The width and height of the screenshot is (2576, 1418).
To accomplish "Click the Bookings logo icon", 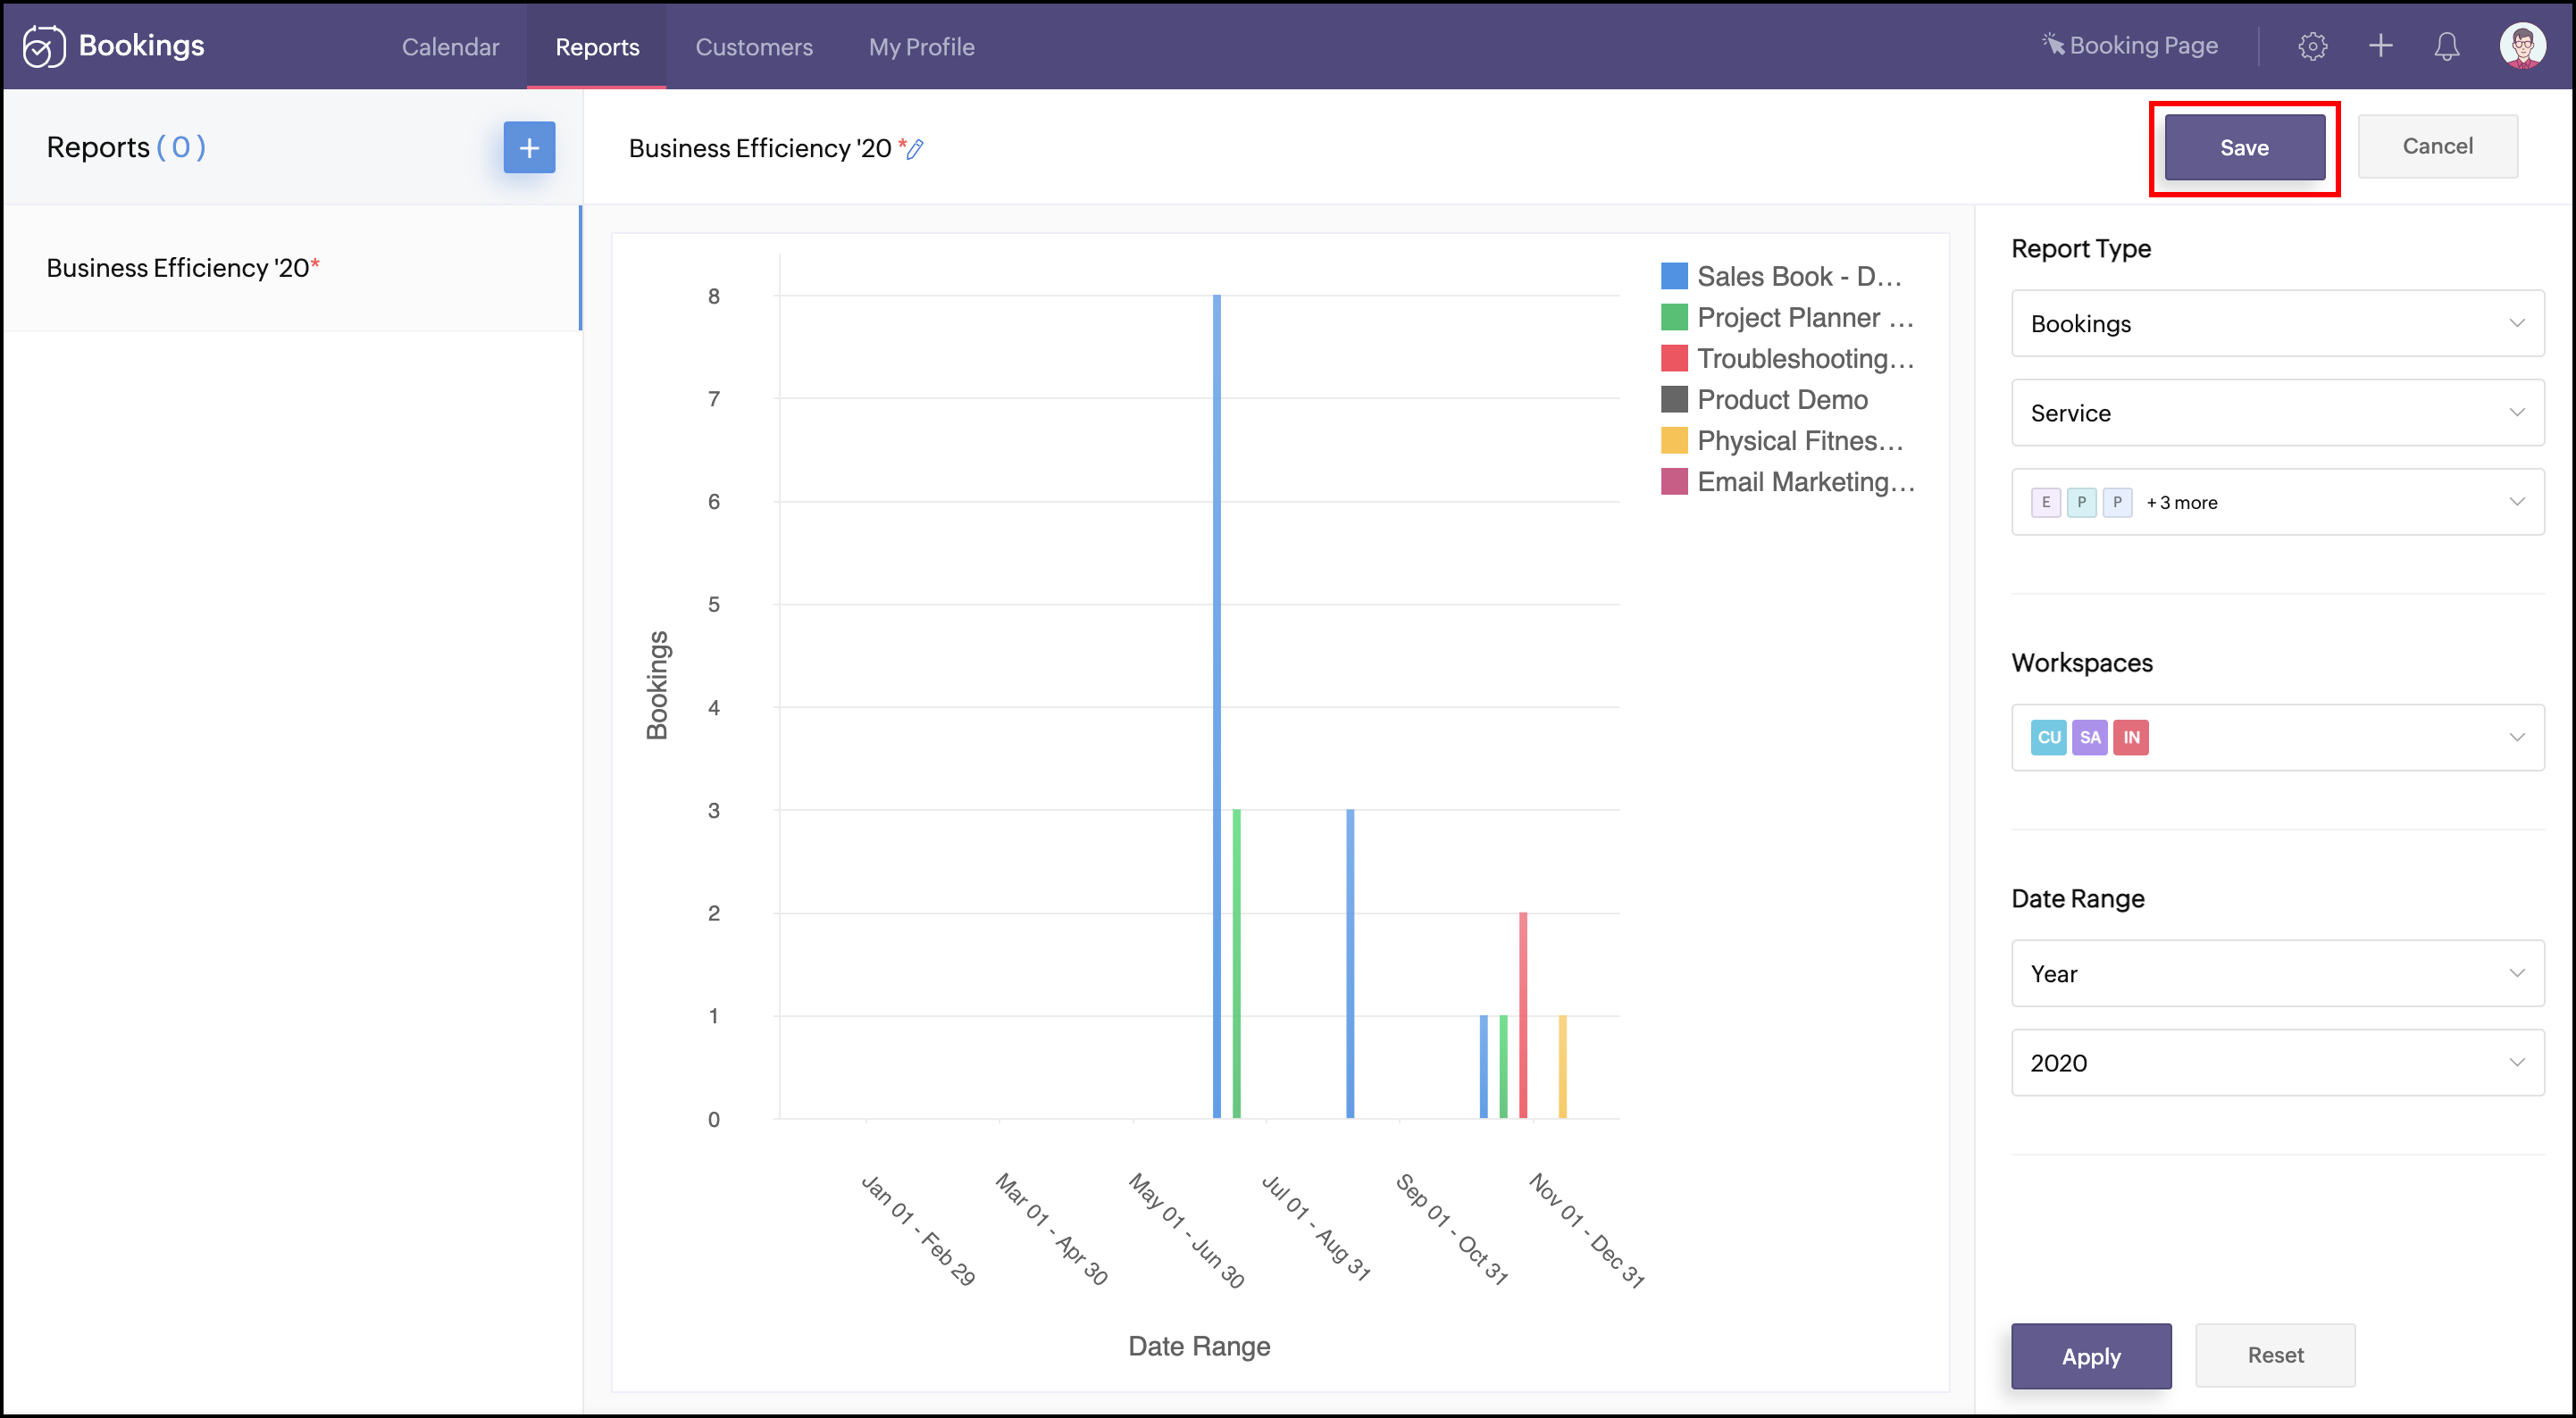I will pos(44,46).
